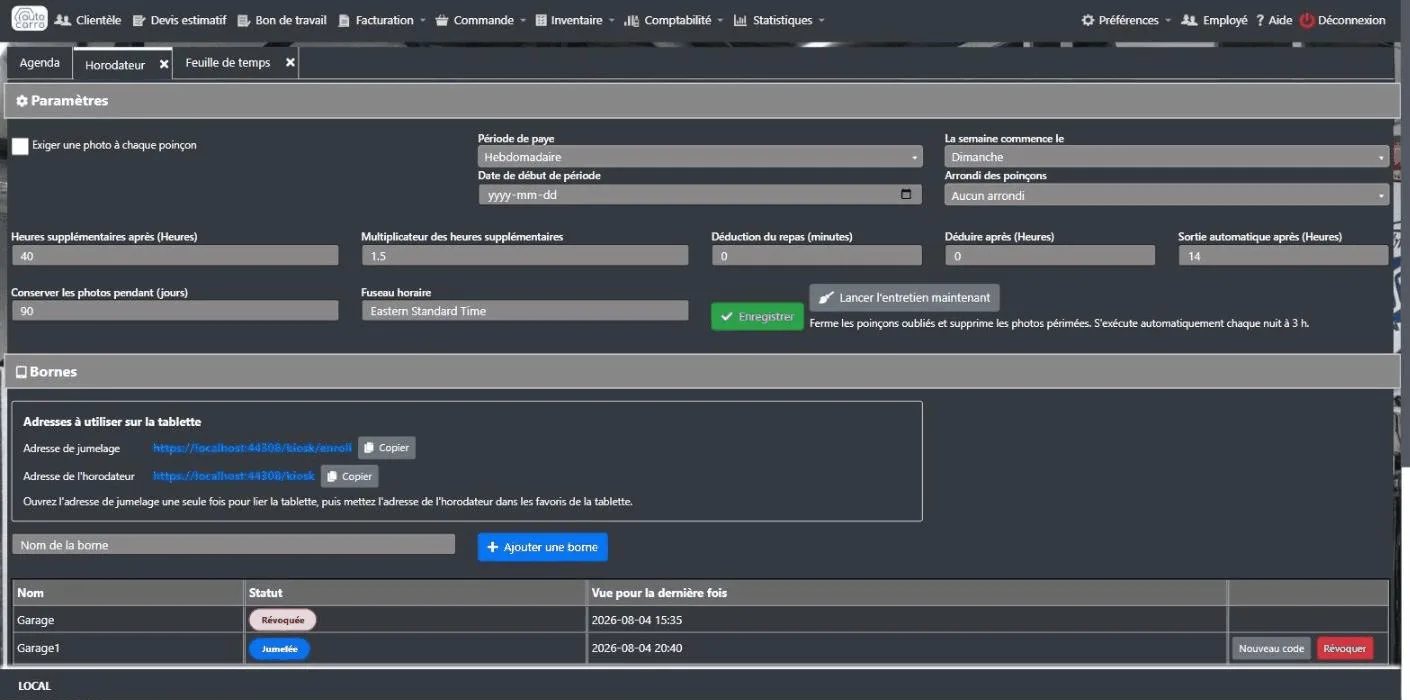The width and height of the screenshot is (1410, 700).
Task: Open the Préférences gear menu
Action: pyautogui.click(x=1126, y=20)
